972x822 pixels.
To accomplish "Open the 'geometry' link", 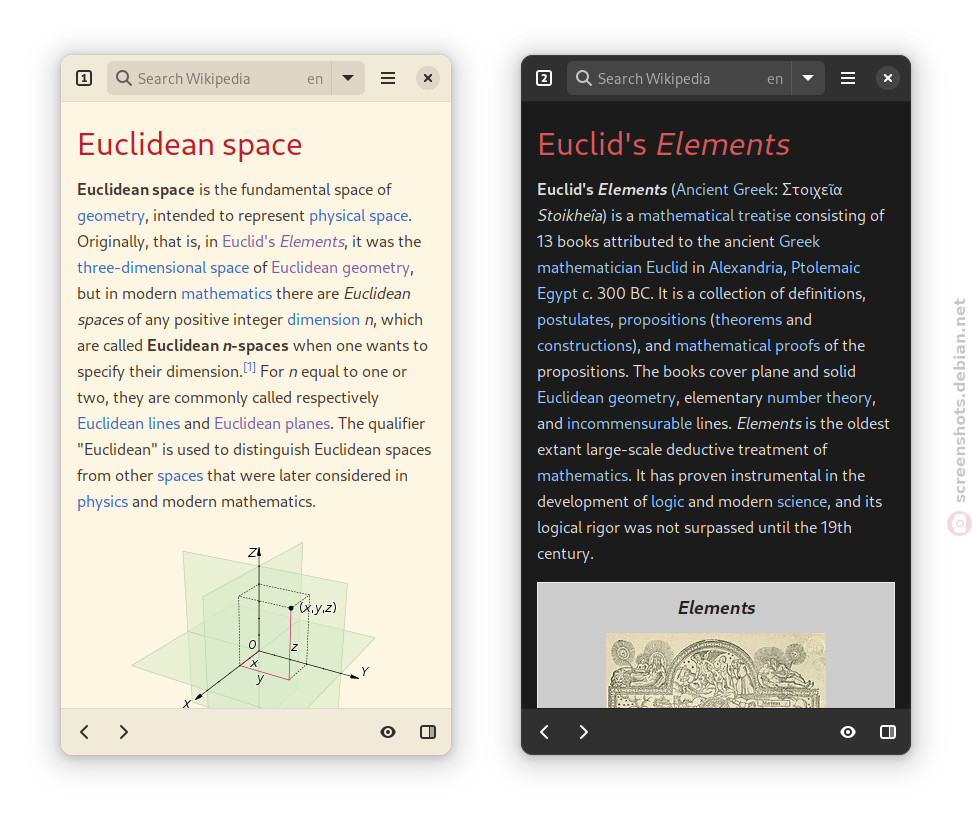I will [111, 216].
